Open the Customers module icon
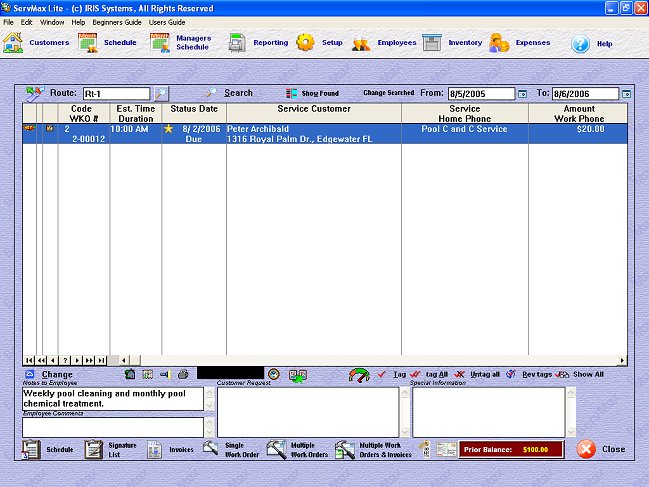 (x=13, y=42)
